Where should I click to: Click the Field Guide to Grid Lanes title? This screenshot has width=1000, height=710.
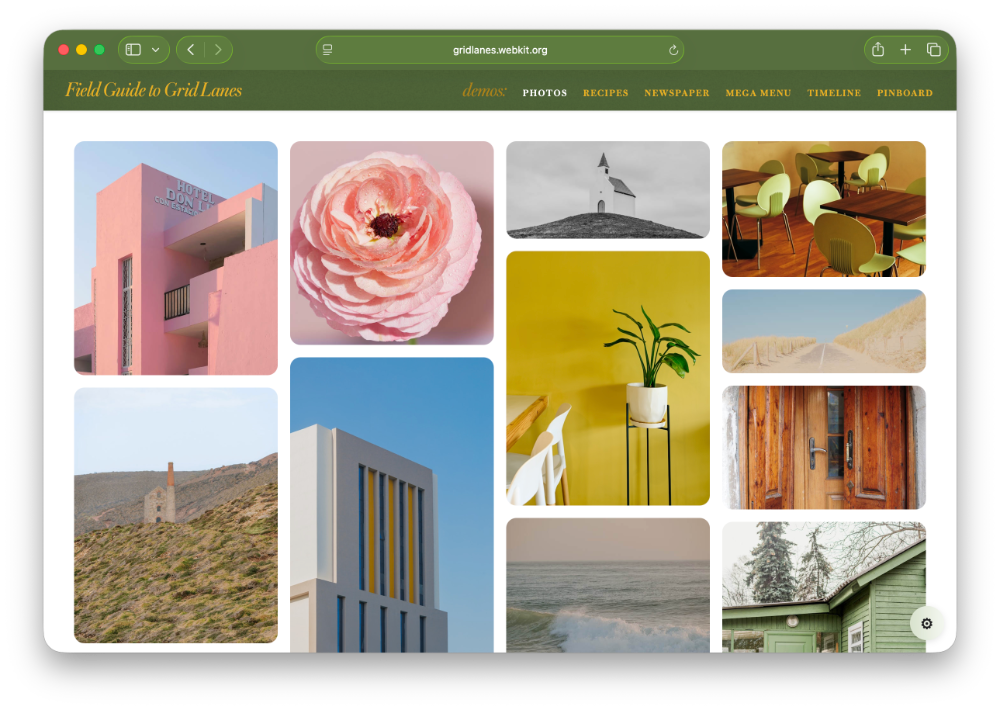pyautogui.click(x=154, y=90)
